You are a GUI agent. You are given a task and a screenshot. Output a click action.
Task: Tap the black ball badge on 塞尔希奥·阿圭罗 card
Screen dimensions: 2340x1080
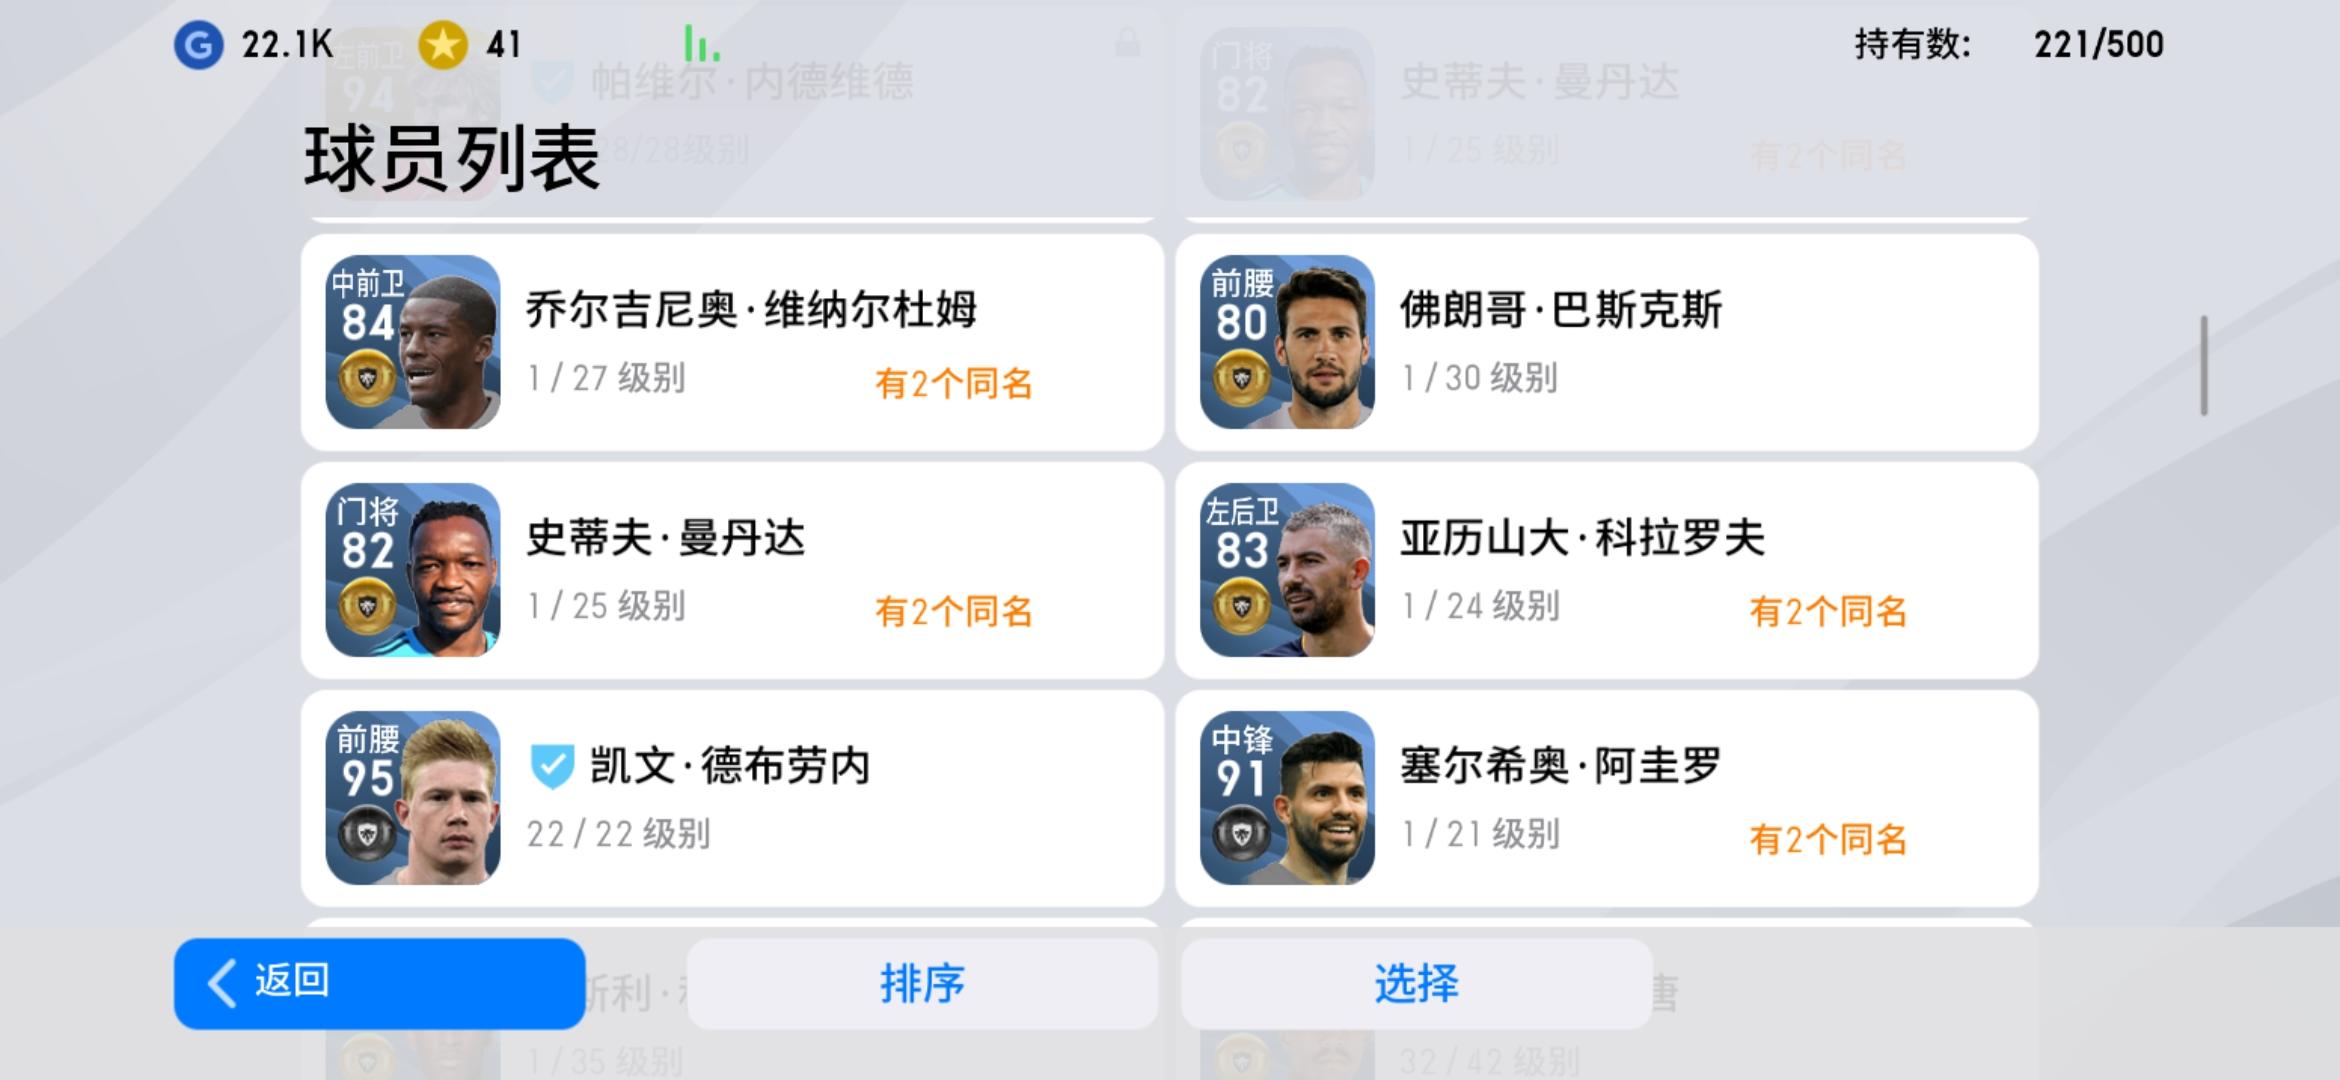point(1241,834)
